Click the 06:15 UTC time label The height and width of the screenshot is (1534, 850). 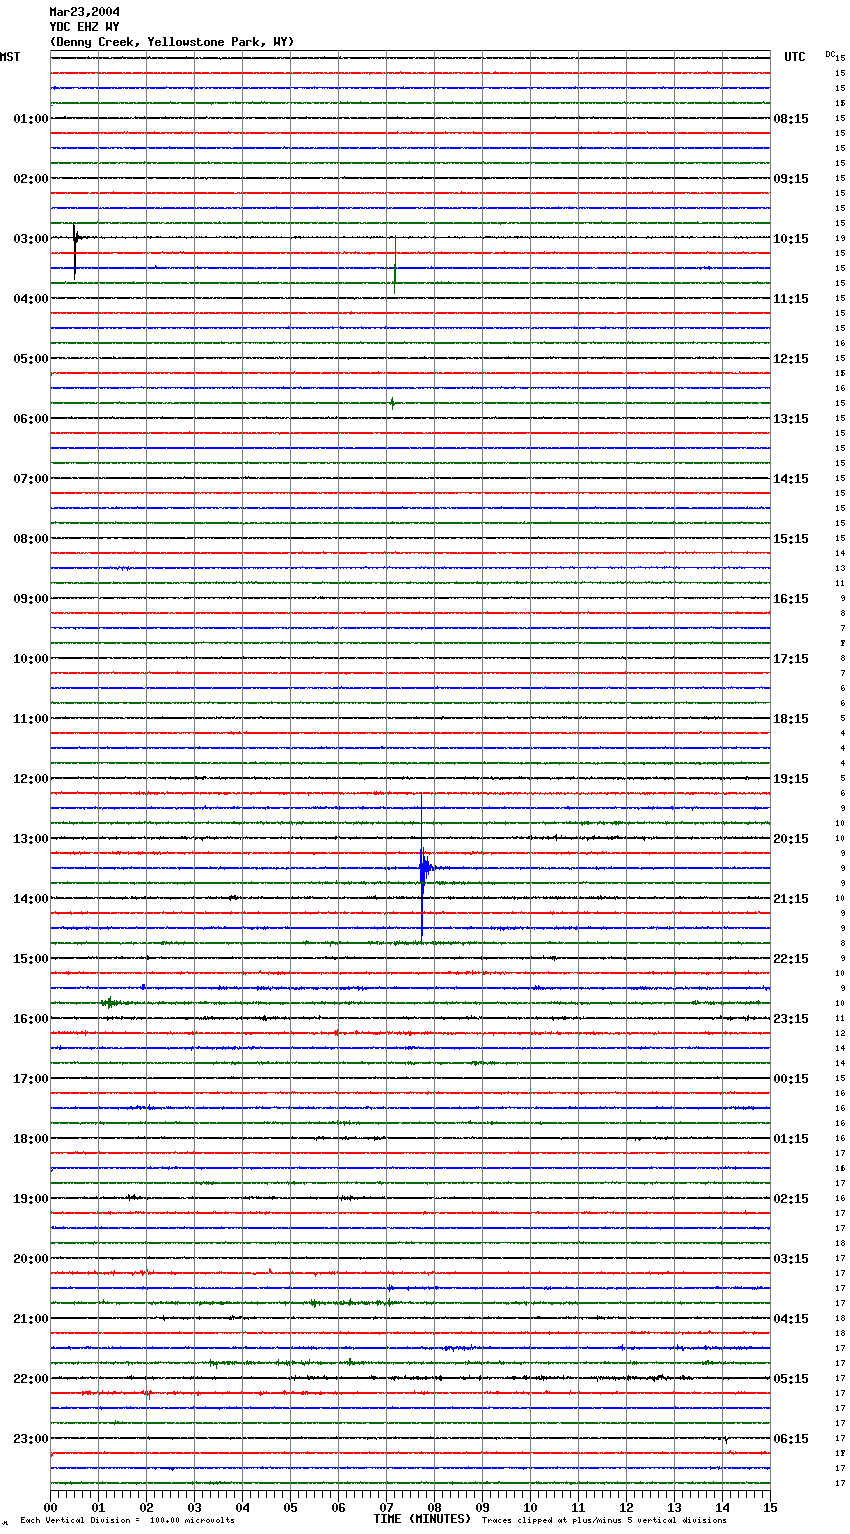coord(791,1439)
